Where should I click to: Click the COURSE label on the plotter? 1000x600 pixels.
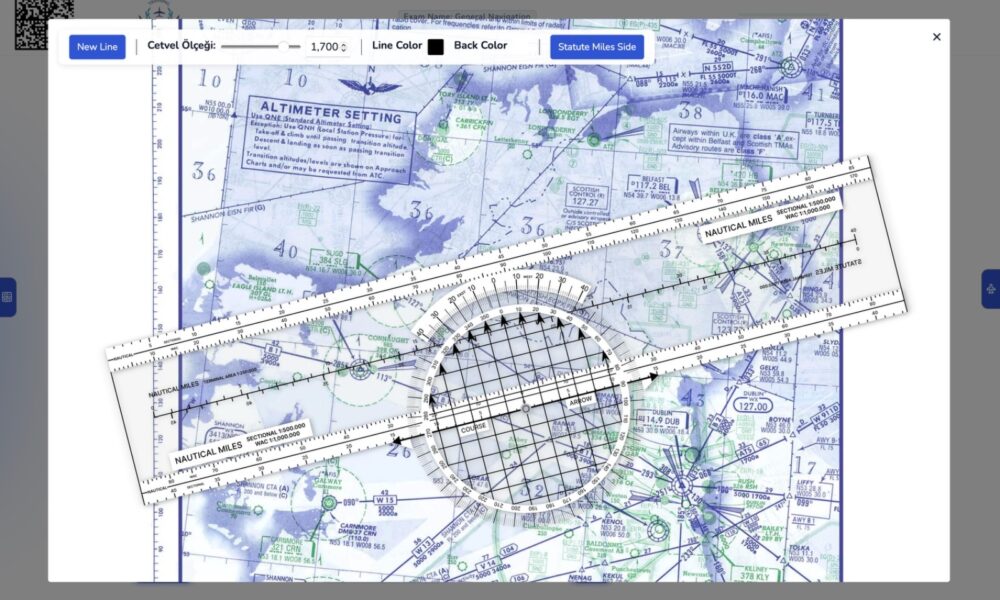tap(473, 427)
